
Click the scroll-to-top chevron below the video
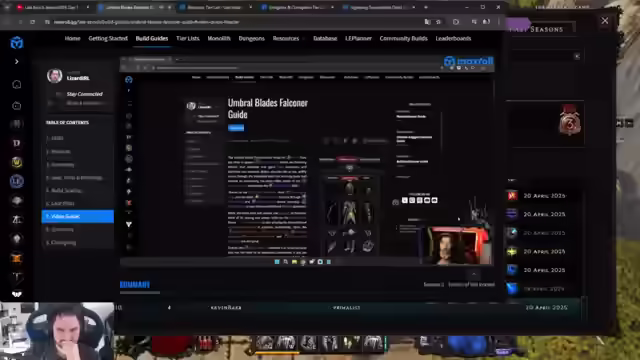pyautogui.click(x=474, y=274)
